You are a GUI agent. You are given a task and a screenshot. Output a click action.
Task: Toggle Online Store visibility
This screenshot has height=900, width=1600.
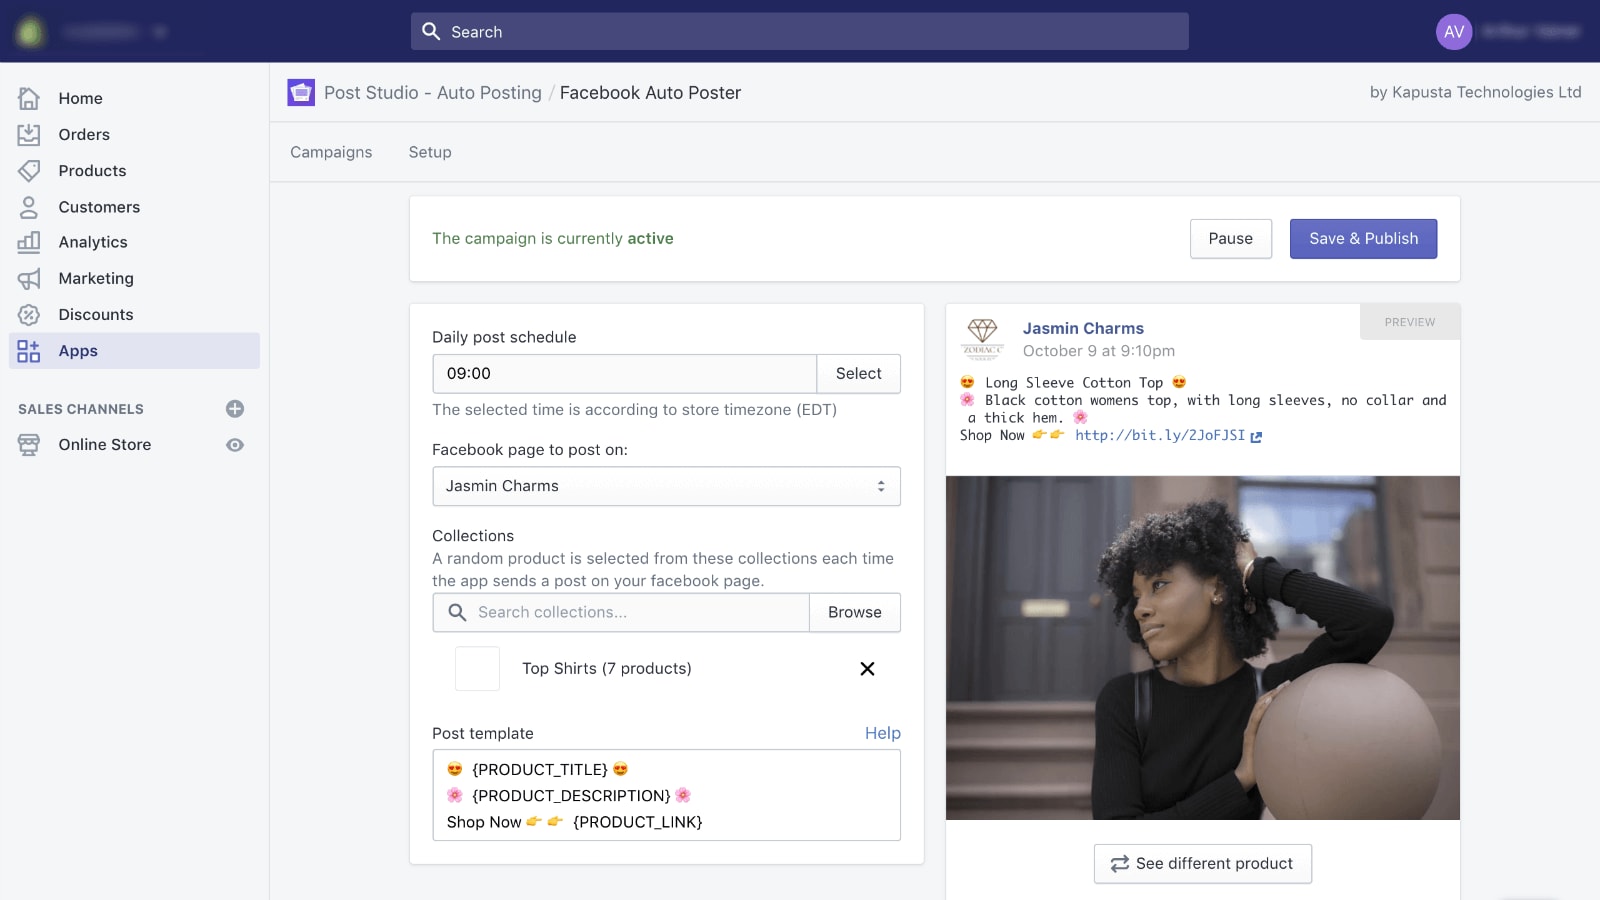(234, 444)
